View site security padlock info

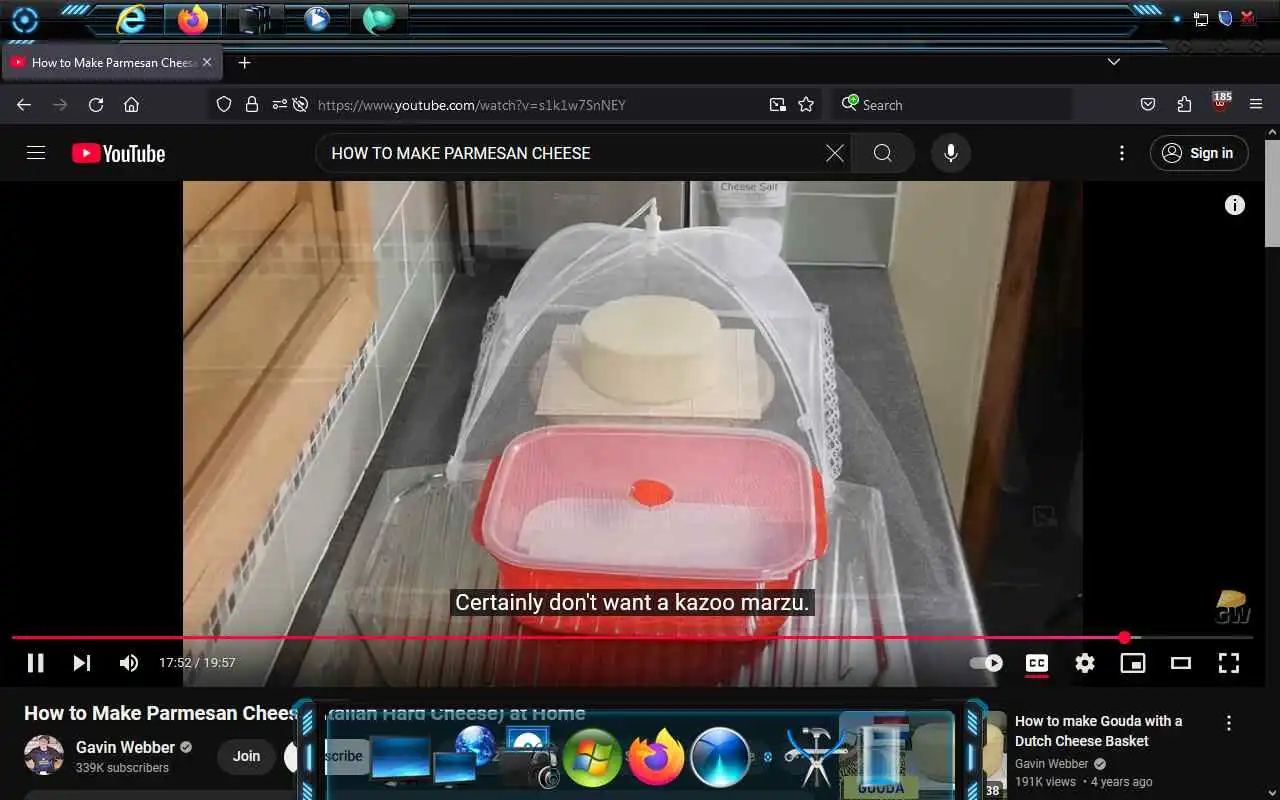[x=252, y=105]
